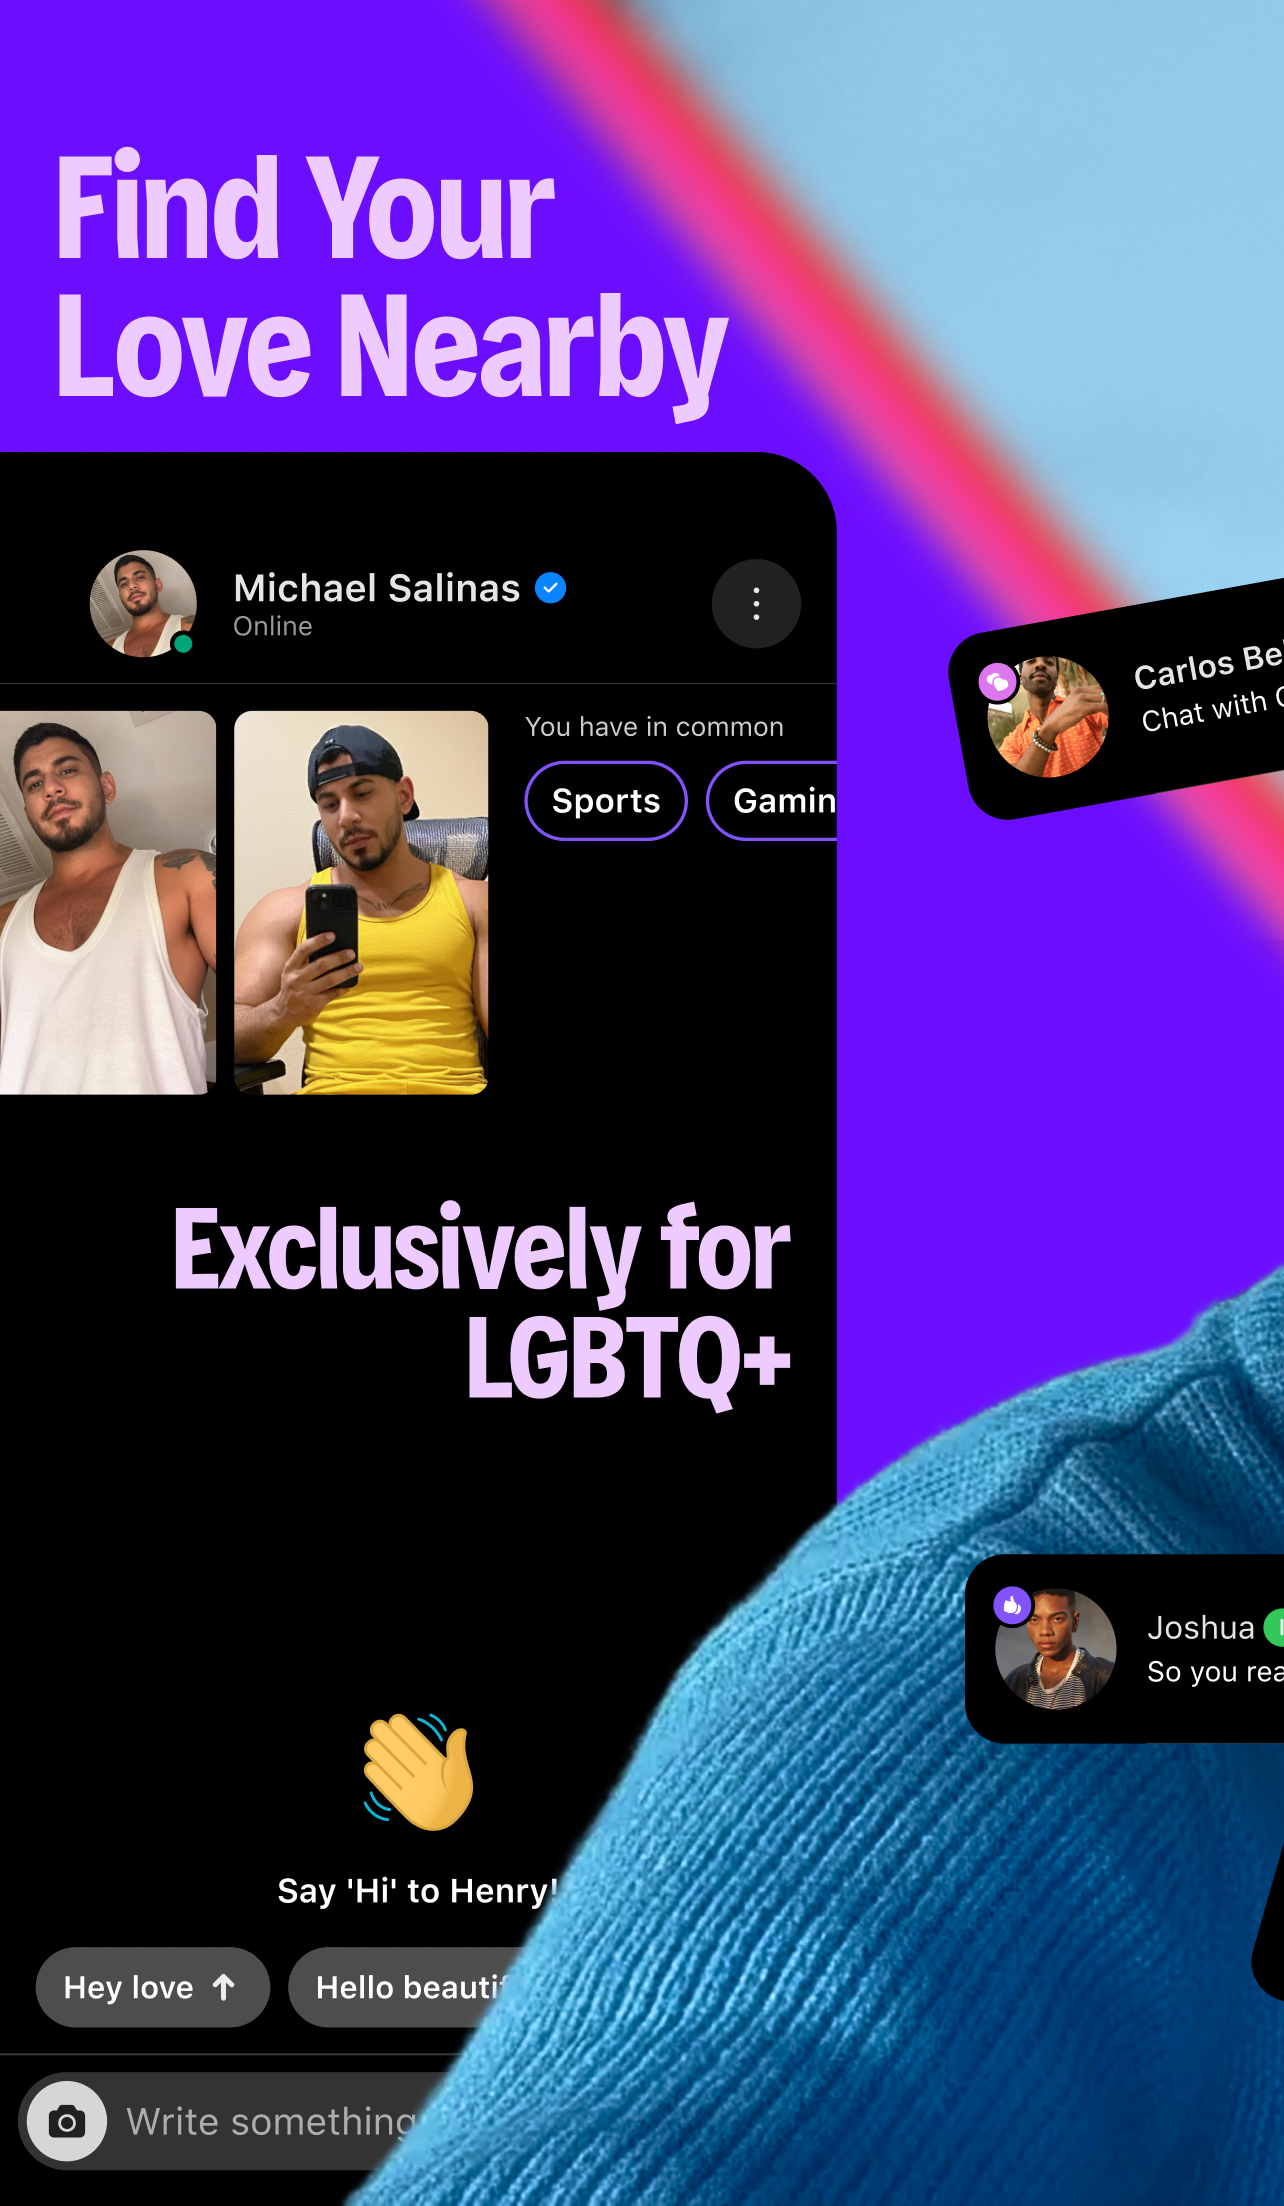Tap the thumbs-up badge on Joshua's avatar
Image resolution: width=1284 pixels, height=2206 pixels.
click(1012, 1605)
